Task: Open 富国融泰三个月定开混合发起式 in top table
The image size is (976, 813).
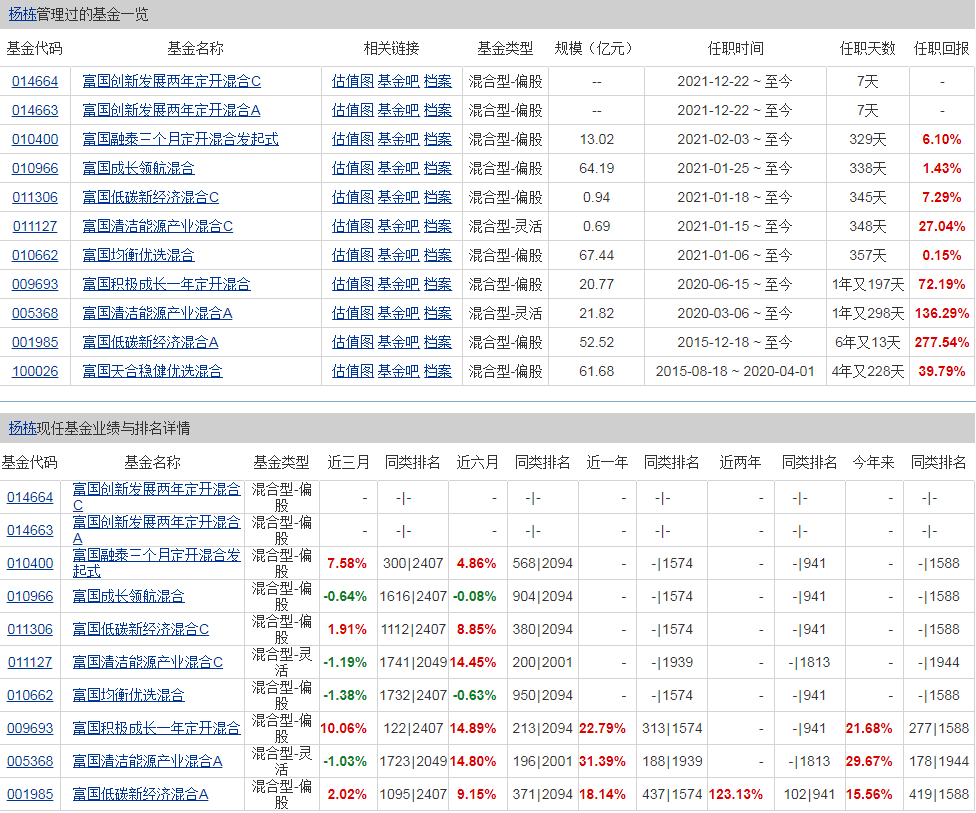Action: pos(180,139)
